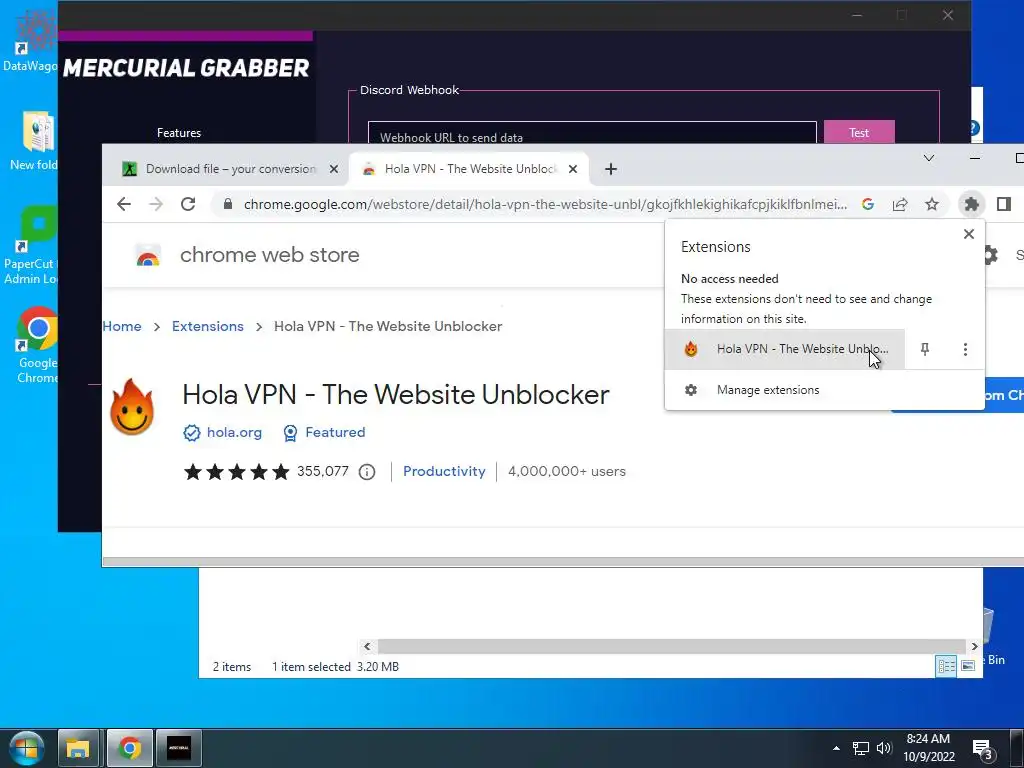Select Google Chrome desktop shortcut
1024x768 pixels.
[x=37, y=345]
